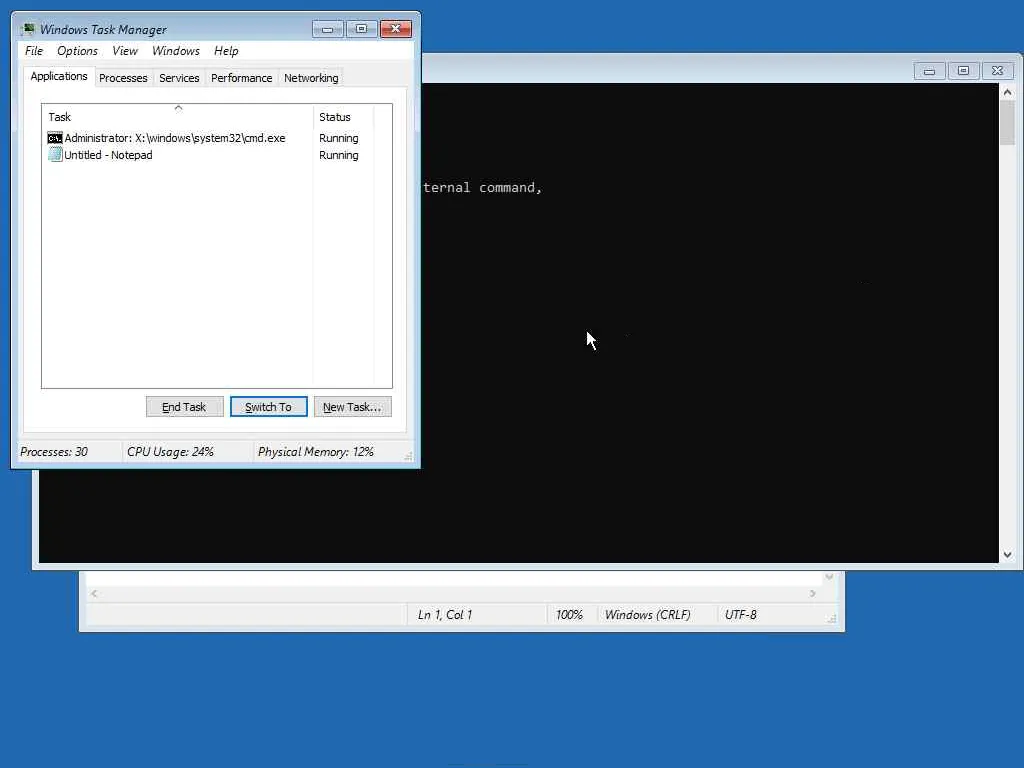The height and width of the screenshot is (768, 1024).
Task: Click the CPU Usage: 24% status entry
Action: click(170, 452)
